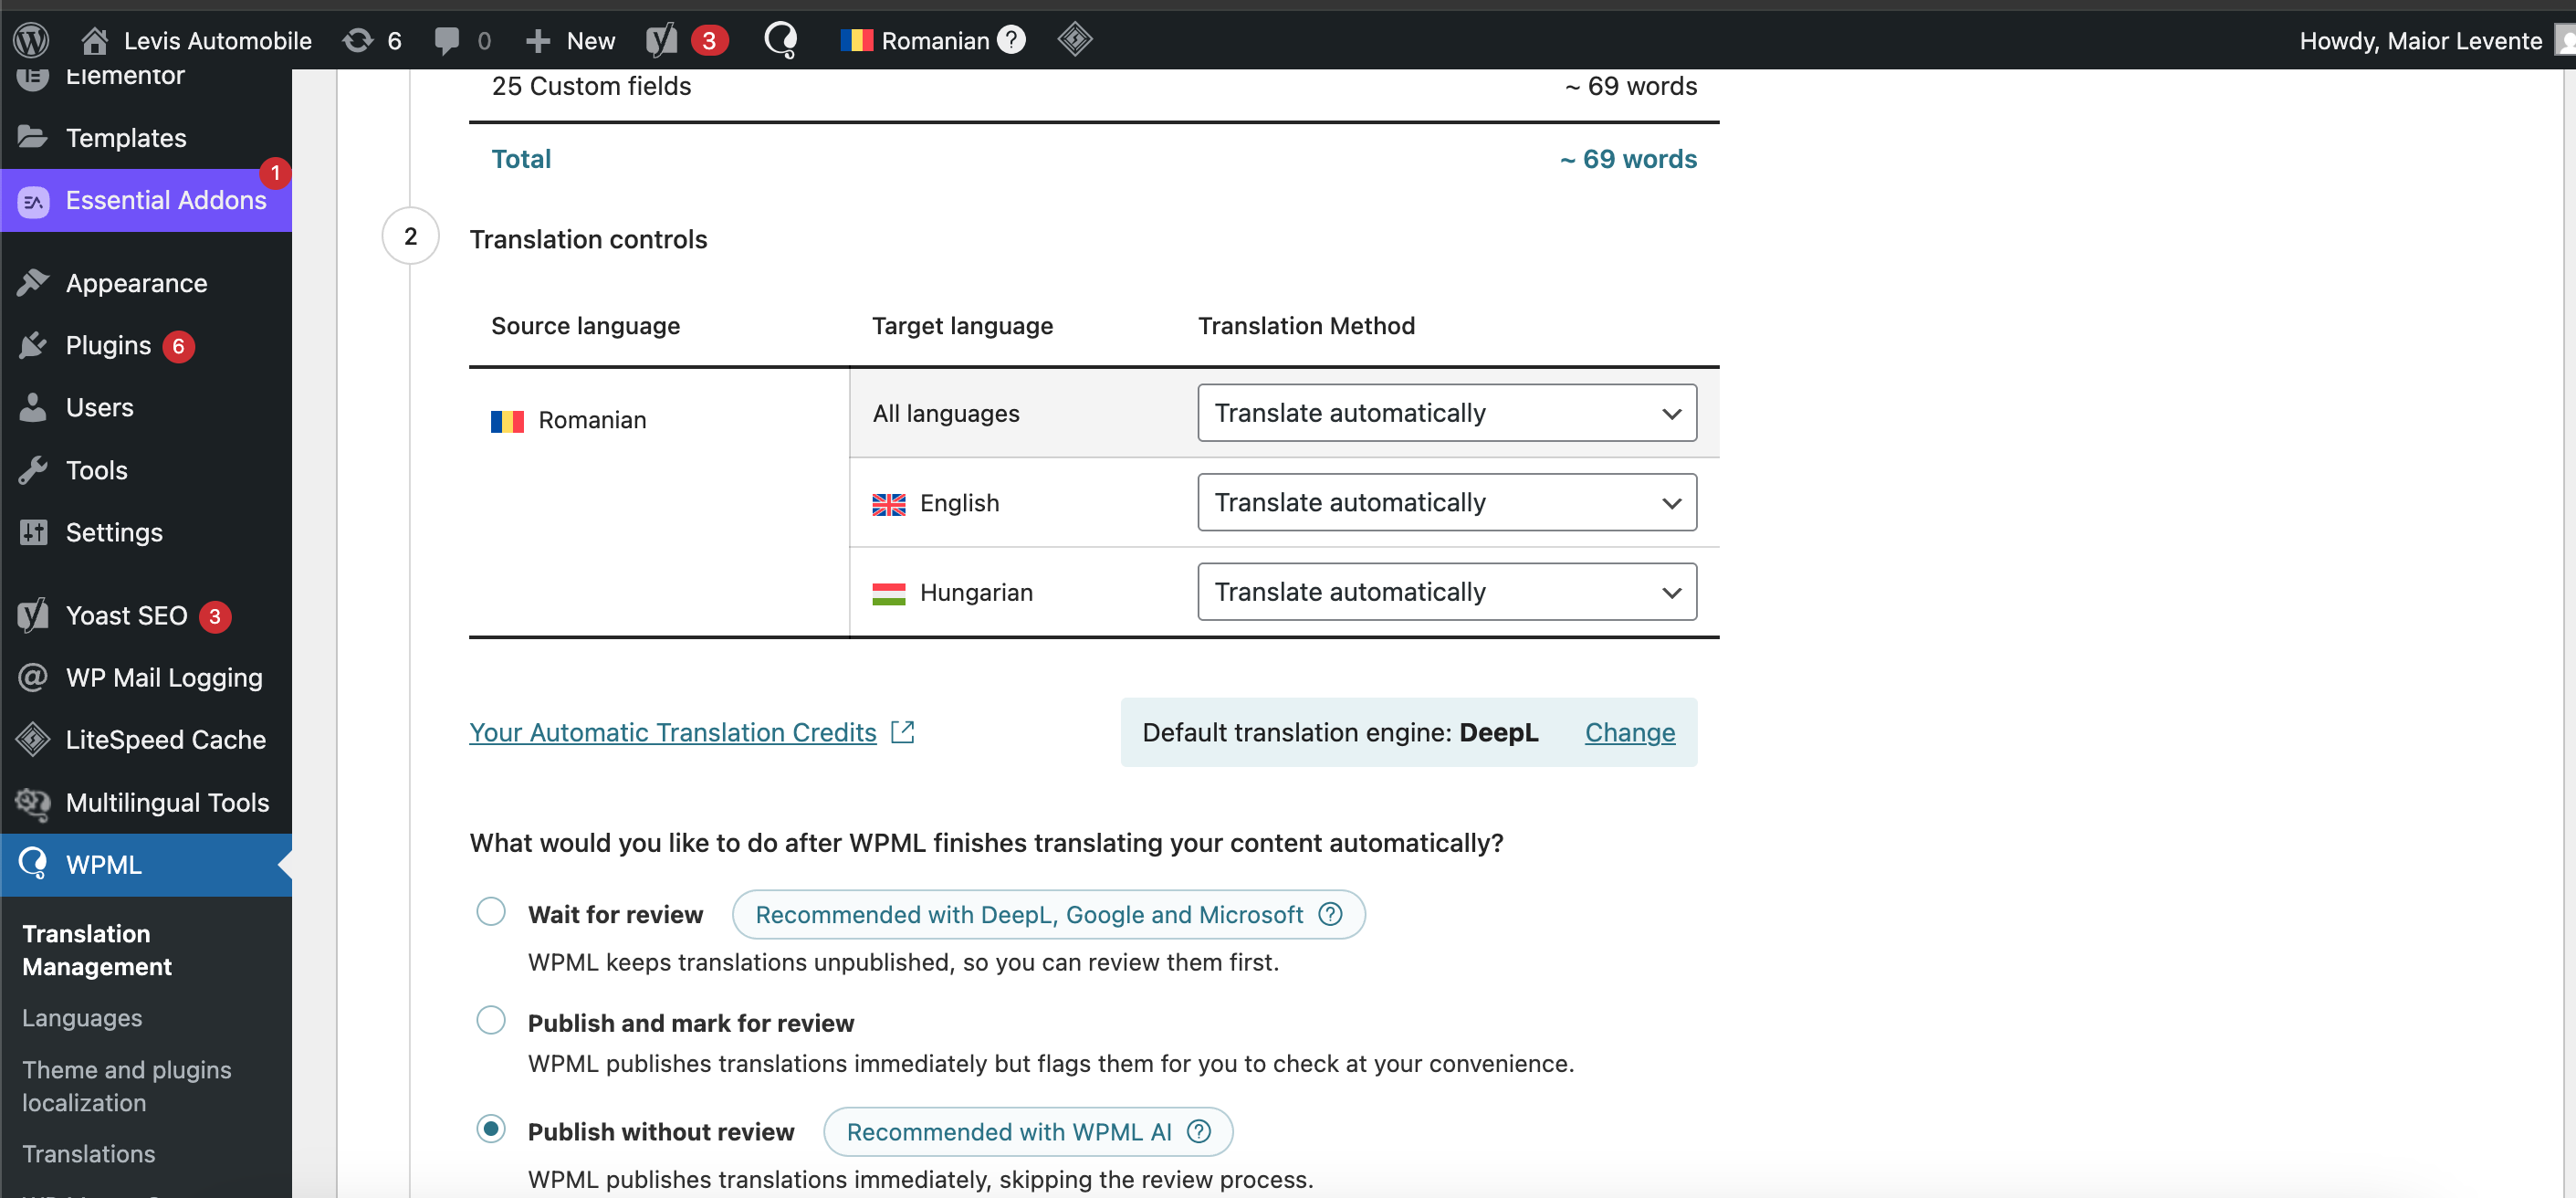Click help icon next to Recommended with WPML AI

(x=1198, y=1131)
